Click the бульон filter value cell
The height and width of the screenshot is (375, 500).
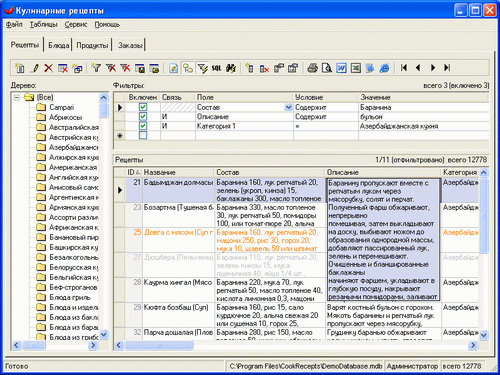[423, 117]
